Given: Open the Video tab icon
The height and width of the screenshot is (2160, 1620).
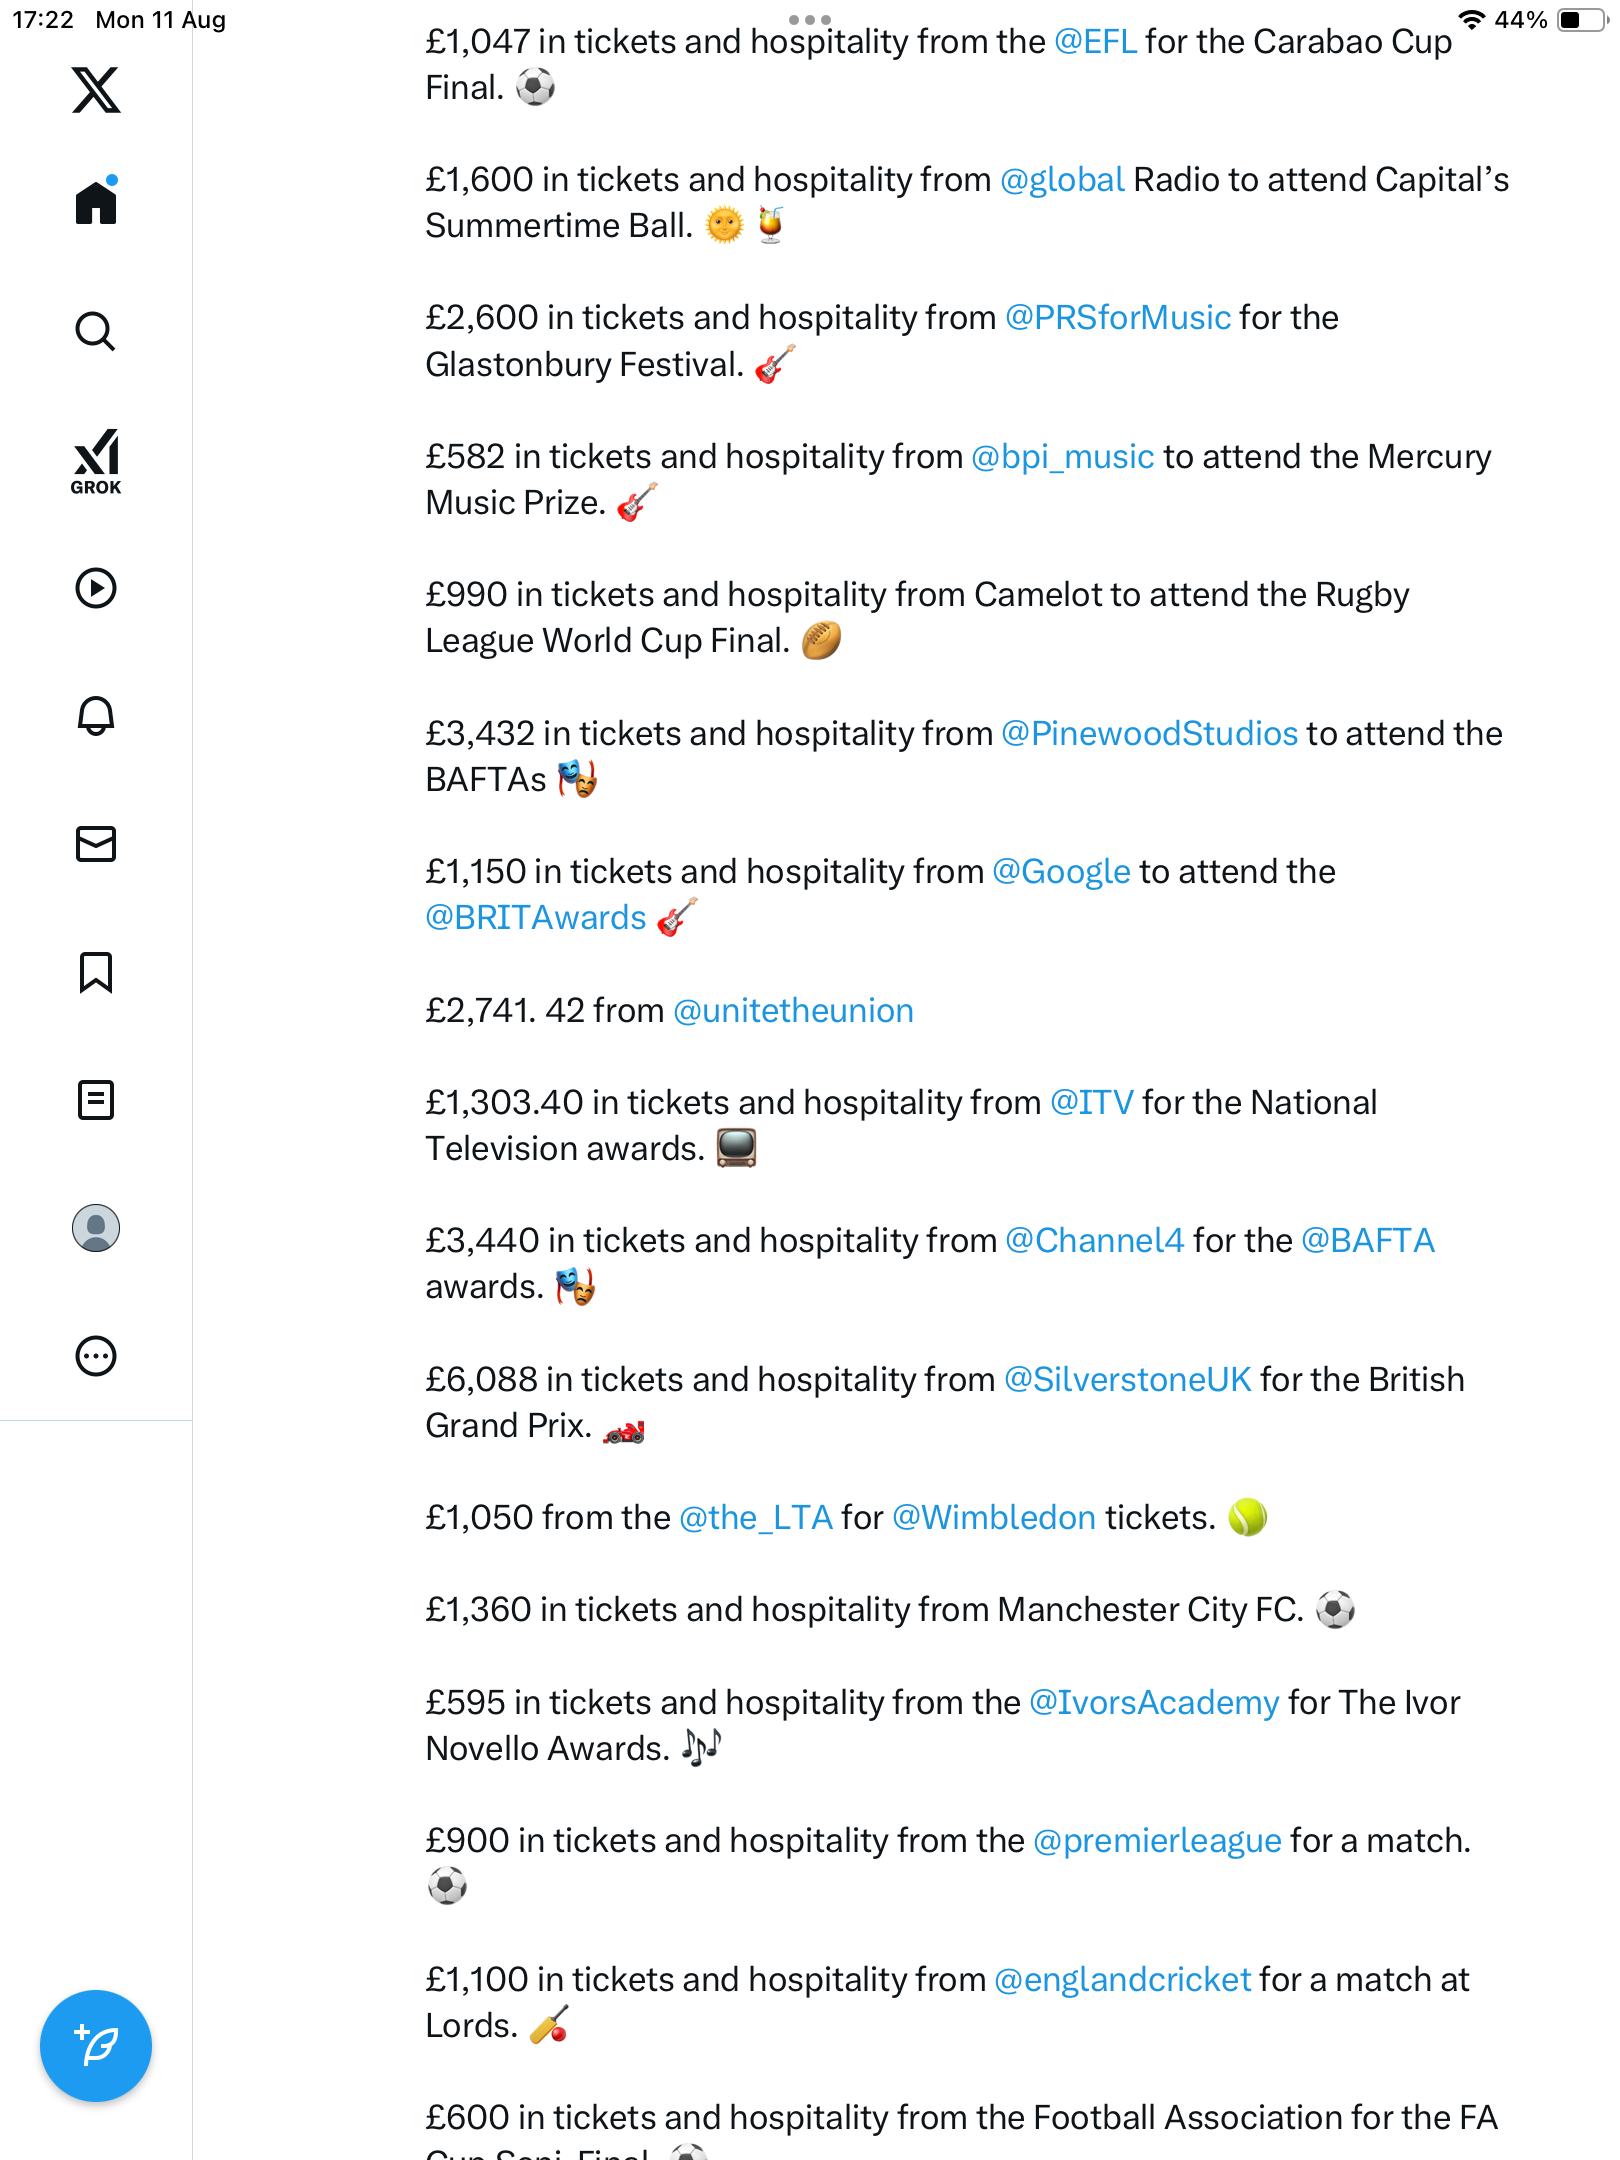Looking at the screenshot, I should 96,588.
